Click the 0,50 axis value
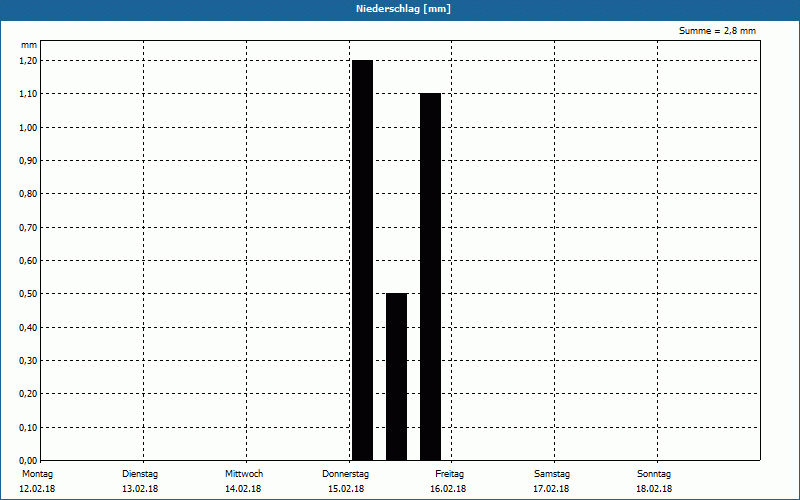 coord(28,294)
